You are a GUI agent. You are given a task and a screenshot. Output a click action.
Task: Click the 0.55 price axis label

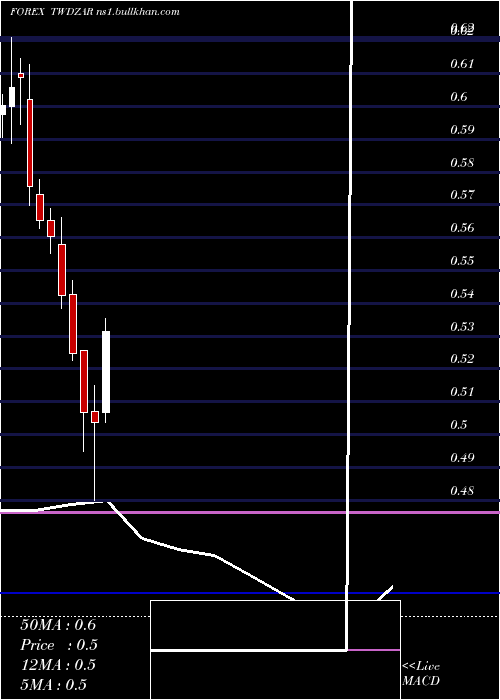pos(462,260)
